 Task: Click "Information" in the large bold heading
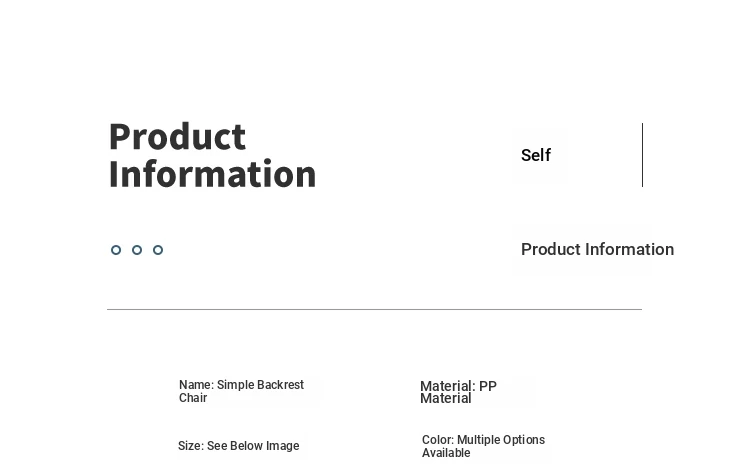pyautogui.click(x=212, y=174)
